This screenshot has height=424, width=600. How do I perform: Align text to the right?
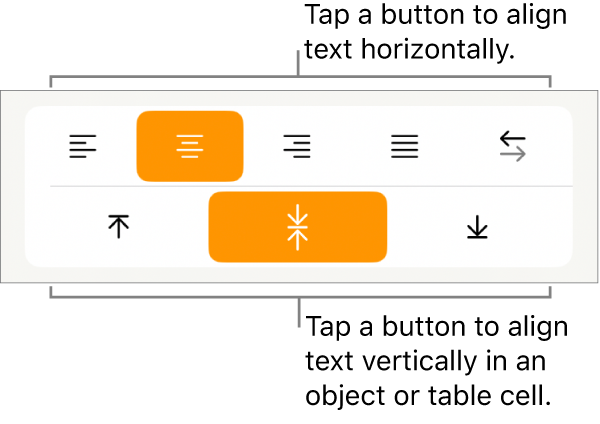(x=296, y=147)
